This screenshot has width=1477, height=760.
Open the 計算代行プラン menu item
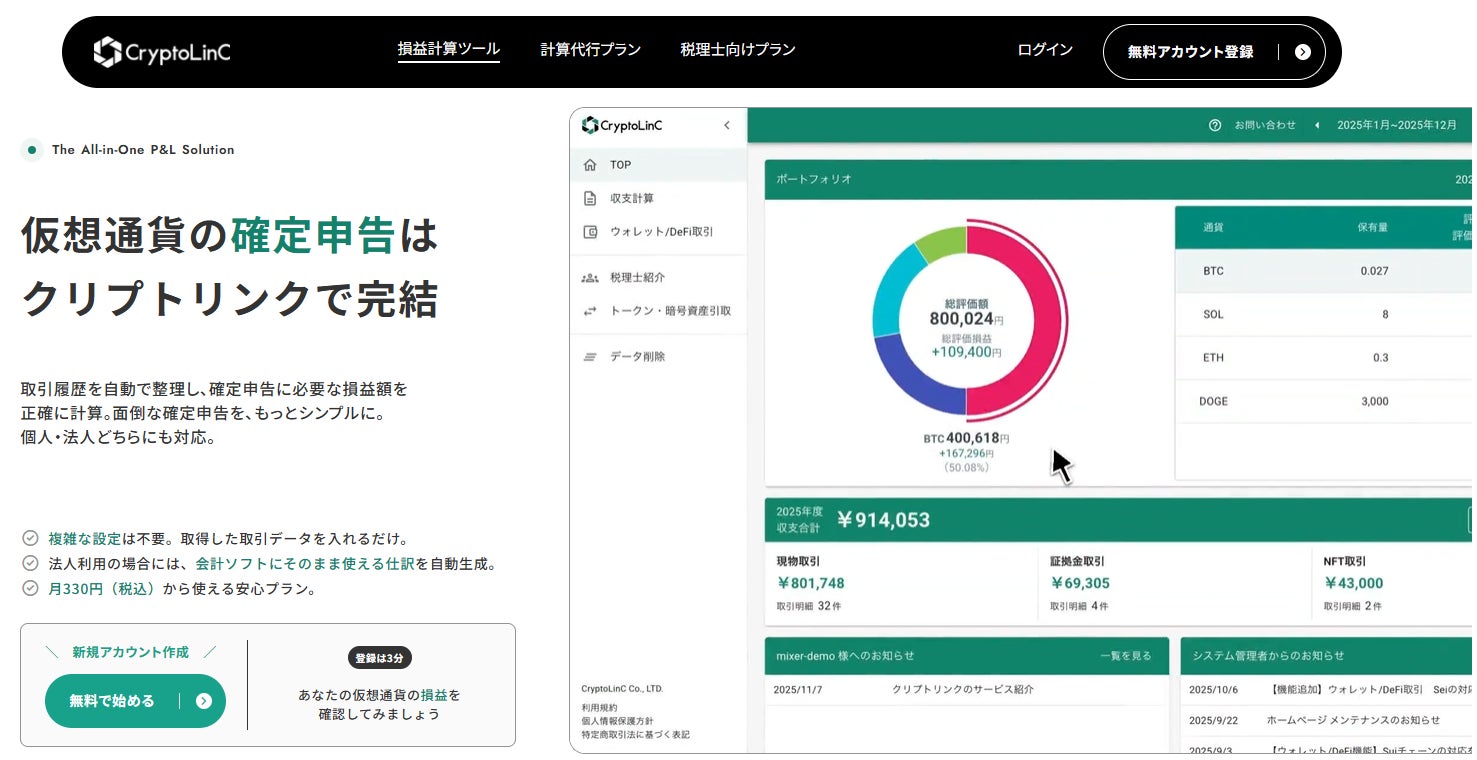[589, 48]
